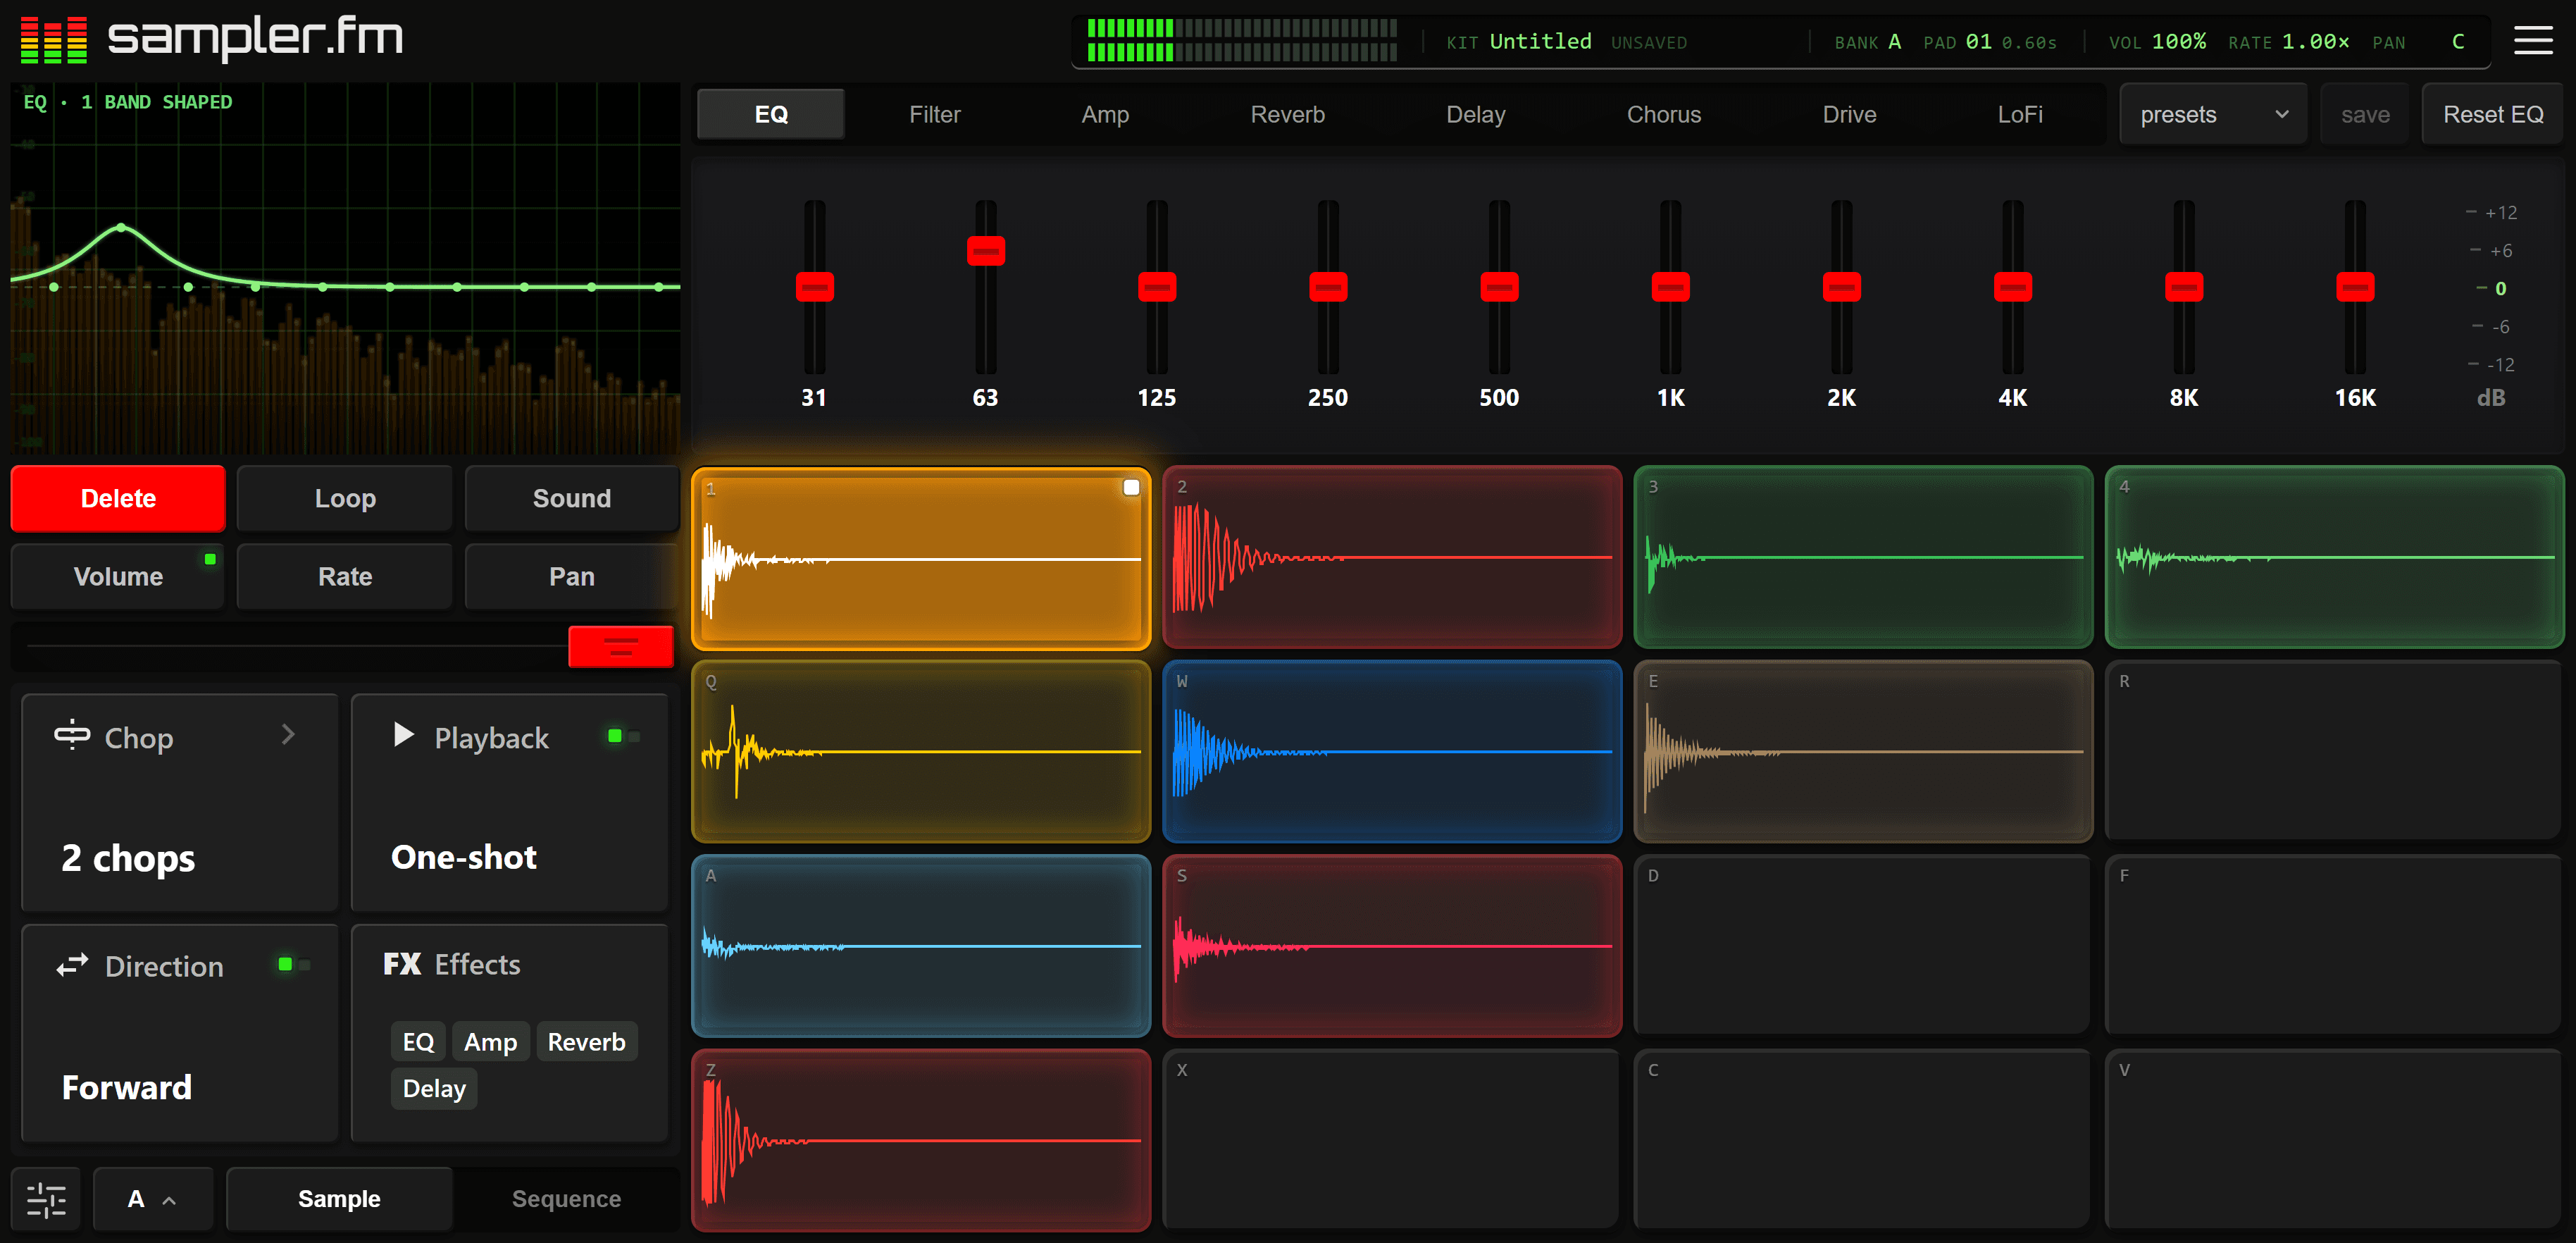Click the Delay effect chip
The width and height of the screenshot is (2576, 1243).
pos(434,1088)
